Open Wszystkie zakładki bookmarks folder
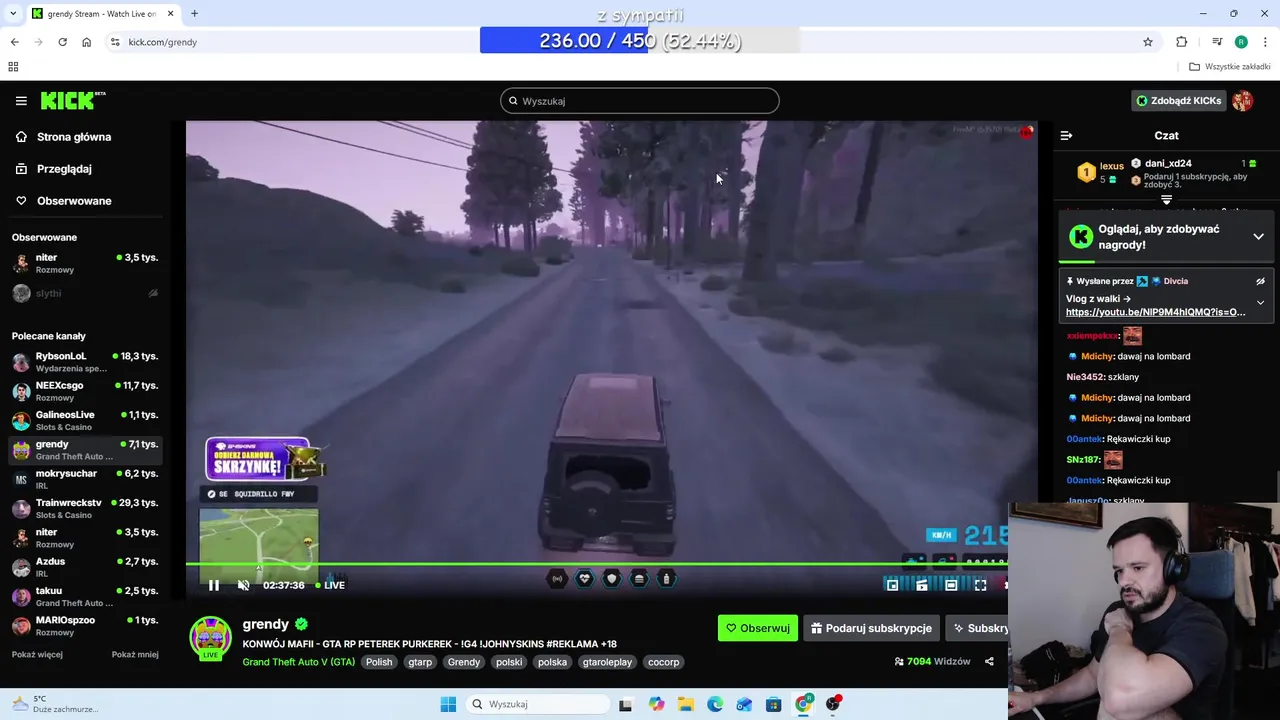The image size is (1280, 720). pos(1230,67)
